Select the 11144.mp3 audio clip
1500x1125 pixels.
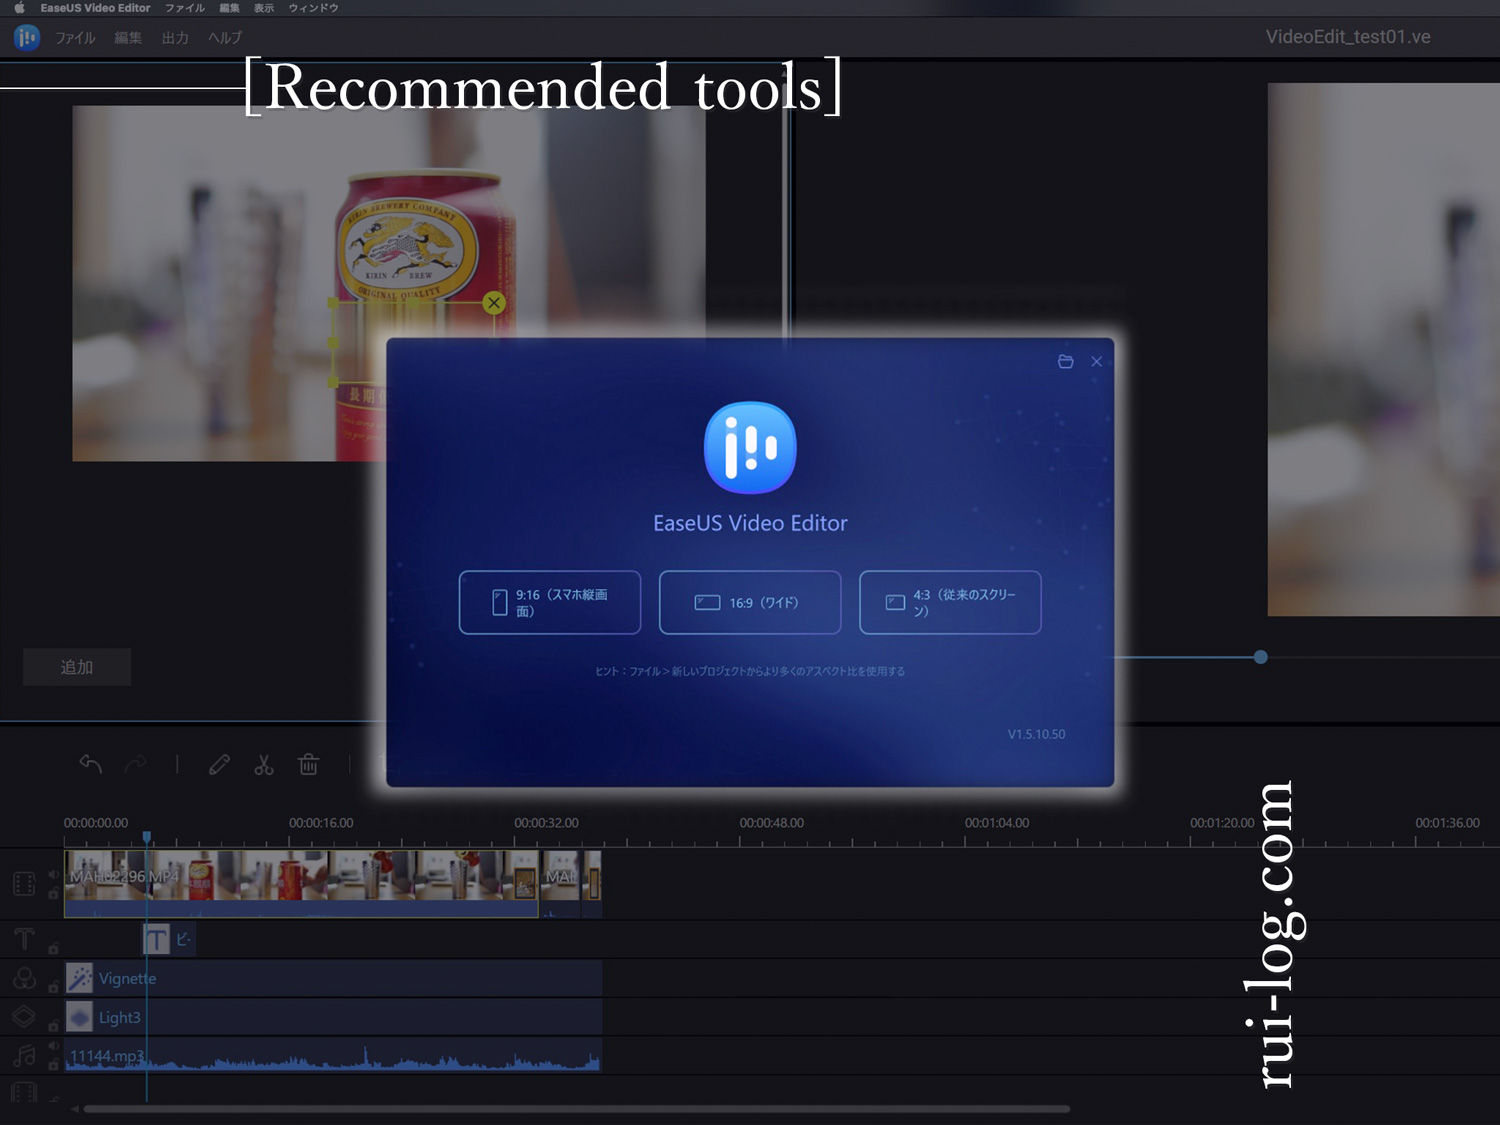[x=333, y=1056]
